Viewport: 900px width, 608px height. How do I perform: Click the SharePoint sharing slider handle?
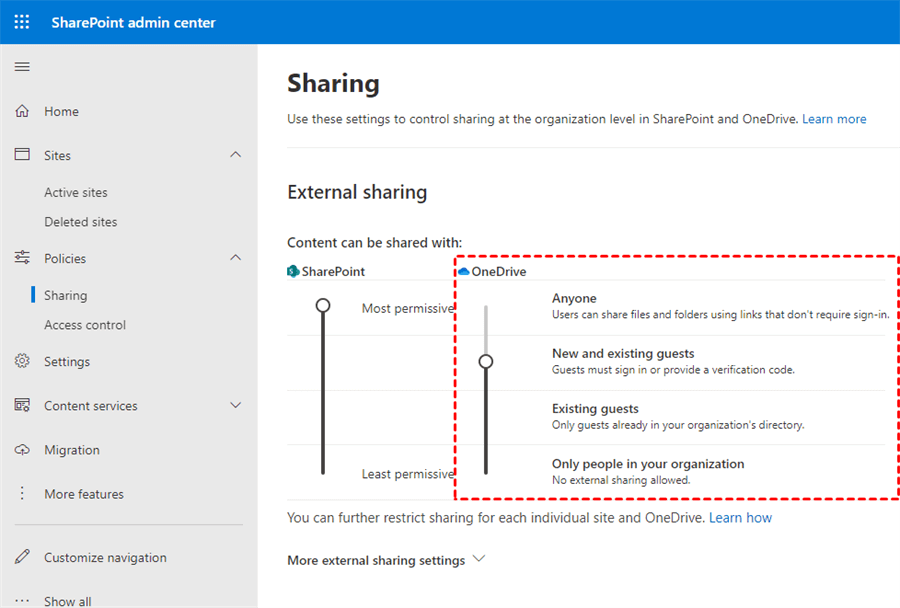pos(323,305)
